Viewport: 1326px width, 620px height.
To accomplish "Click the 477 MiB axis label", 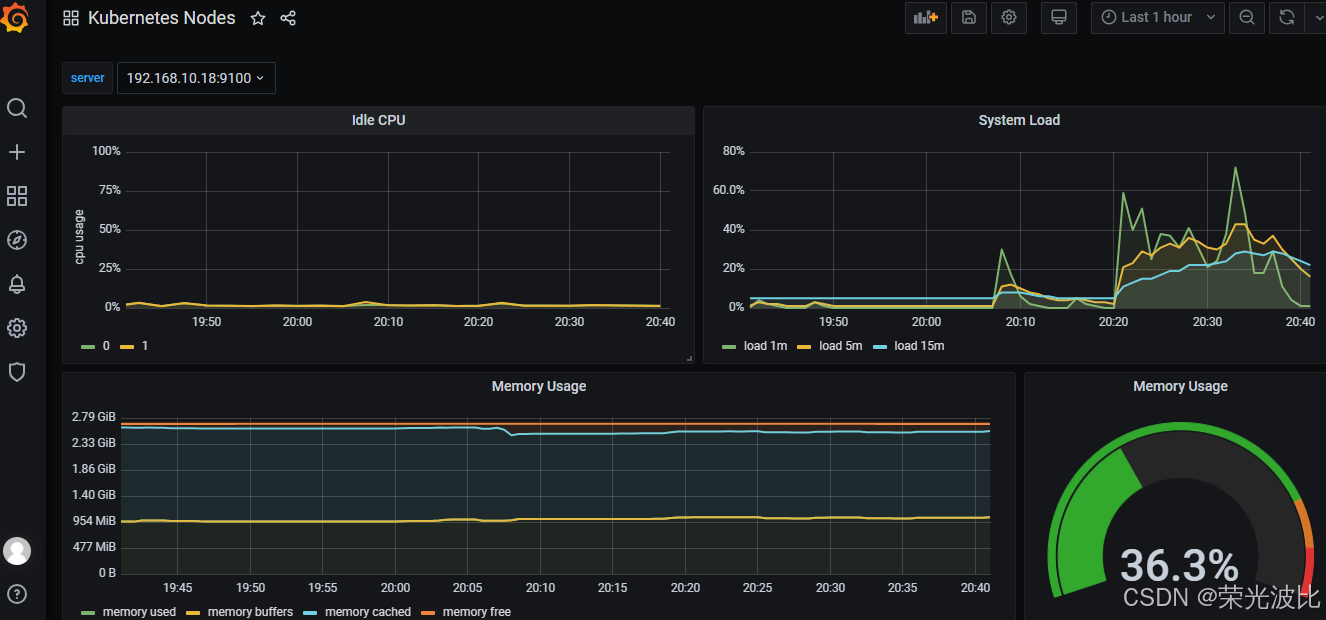I will tap(94, 547).
